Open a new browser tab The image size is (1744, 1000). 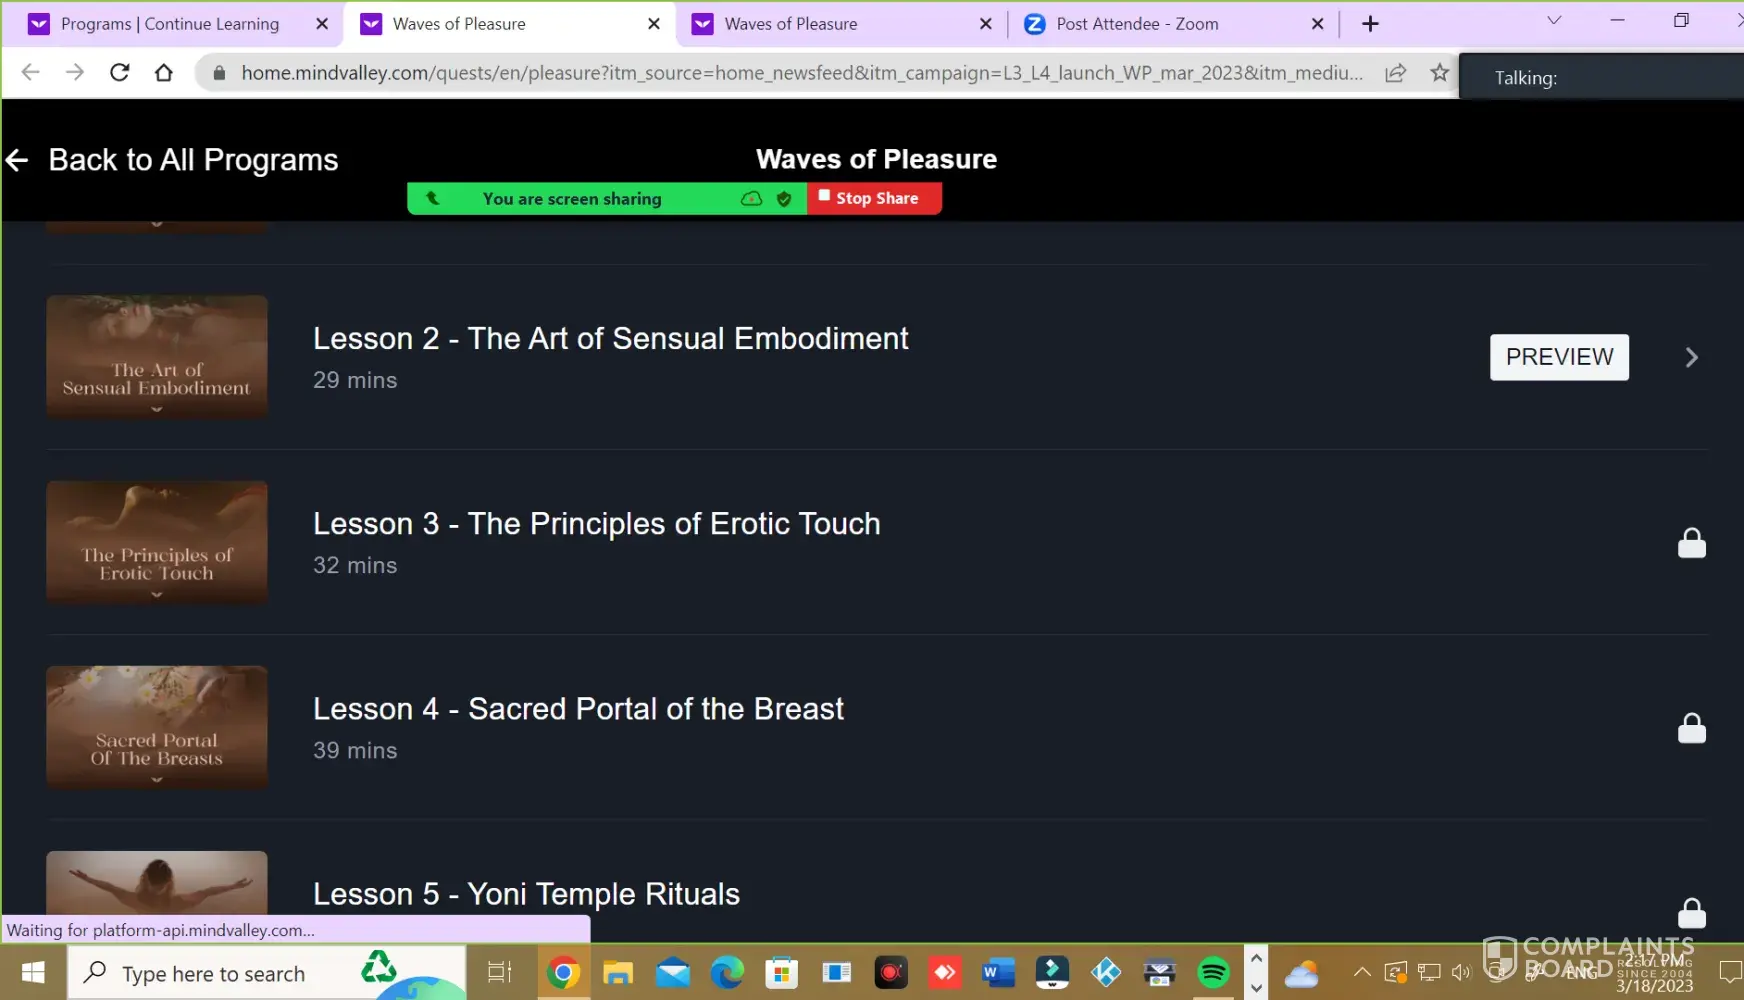(1370, 24)
